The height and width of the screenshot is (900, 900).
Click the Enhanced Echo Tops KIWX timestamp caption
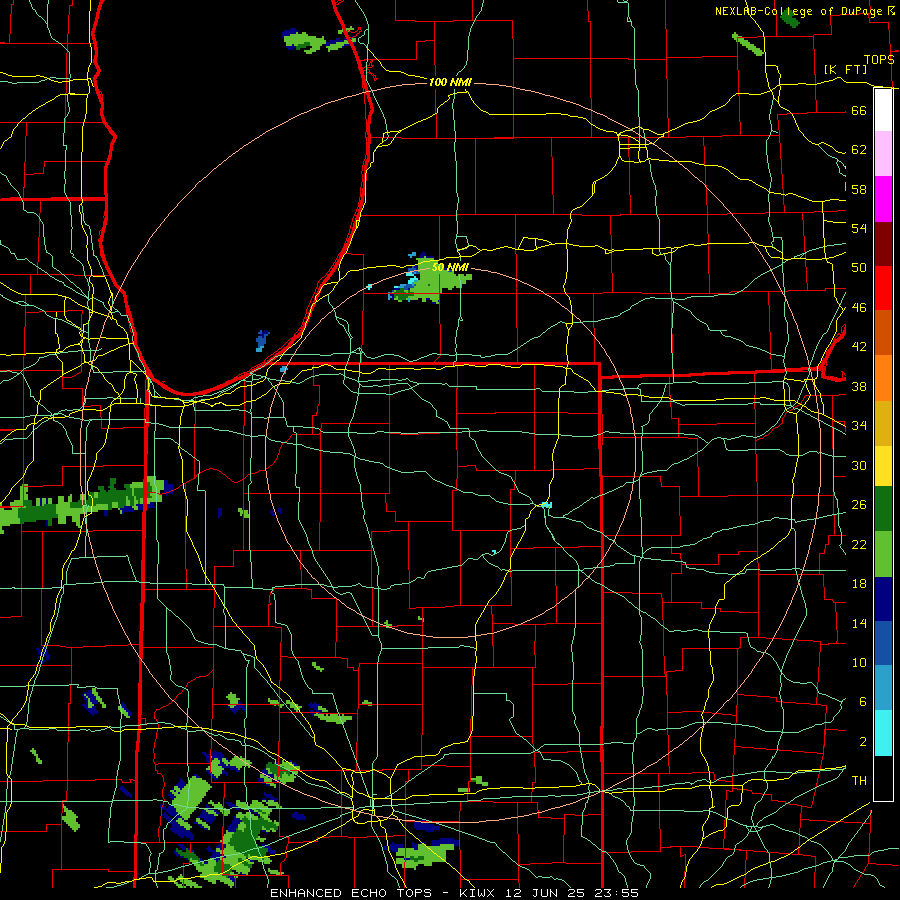454,893
